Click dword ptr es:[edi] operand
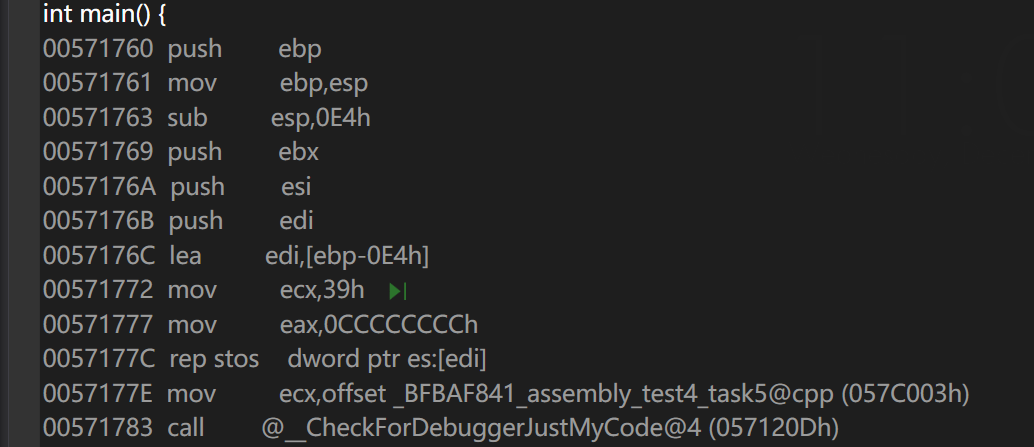 (x=387, y=359)
